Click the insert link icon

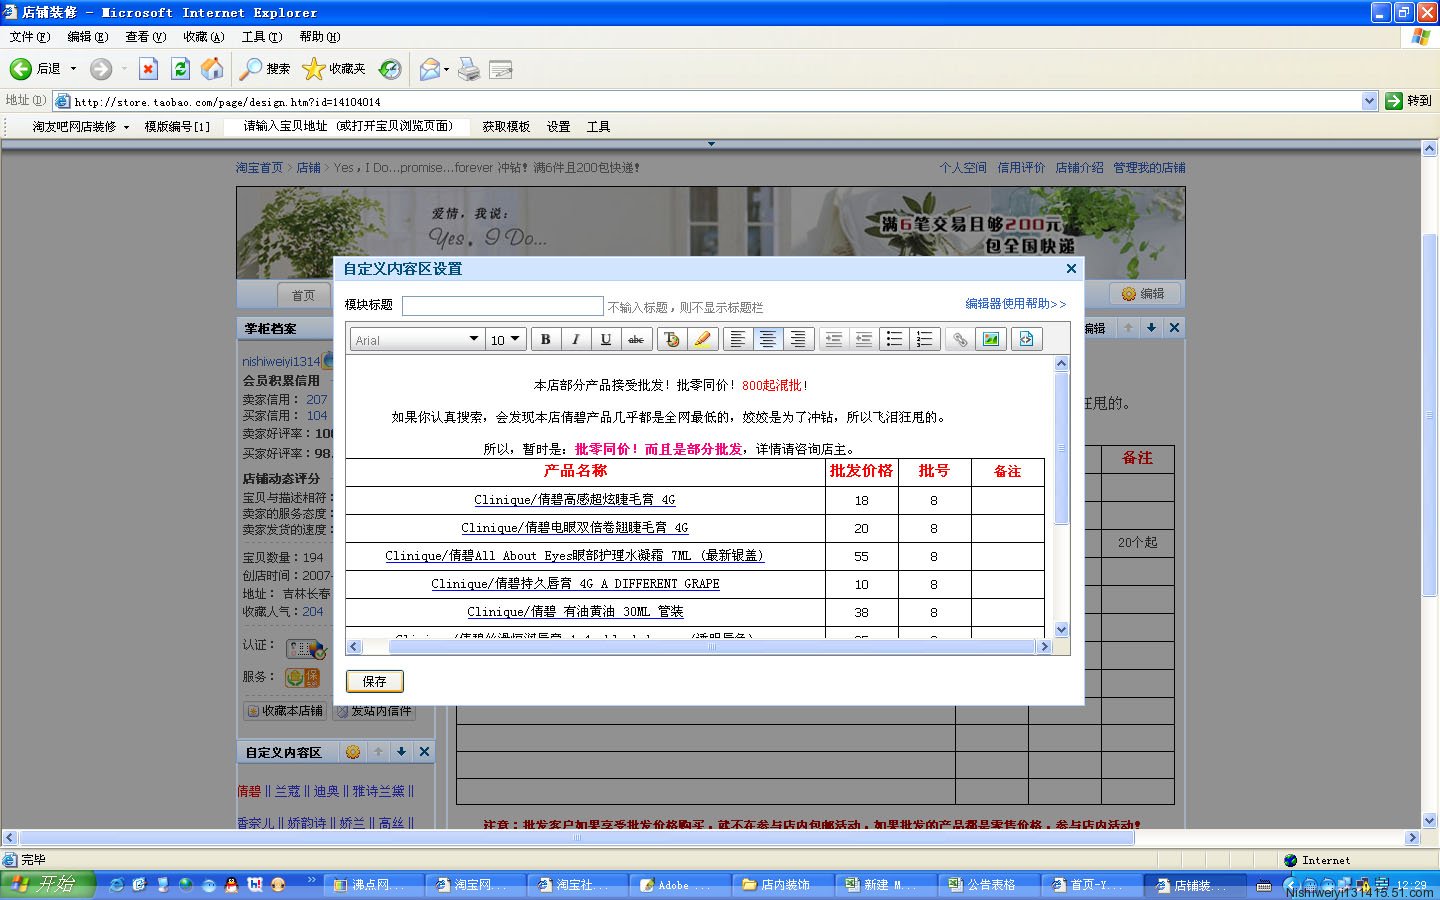(x=959, y=339)
